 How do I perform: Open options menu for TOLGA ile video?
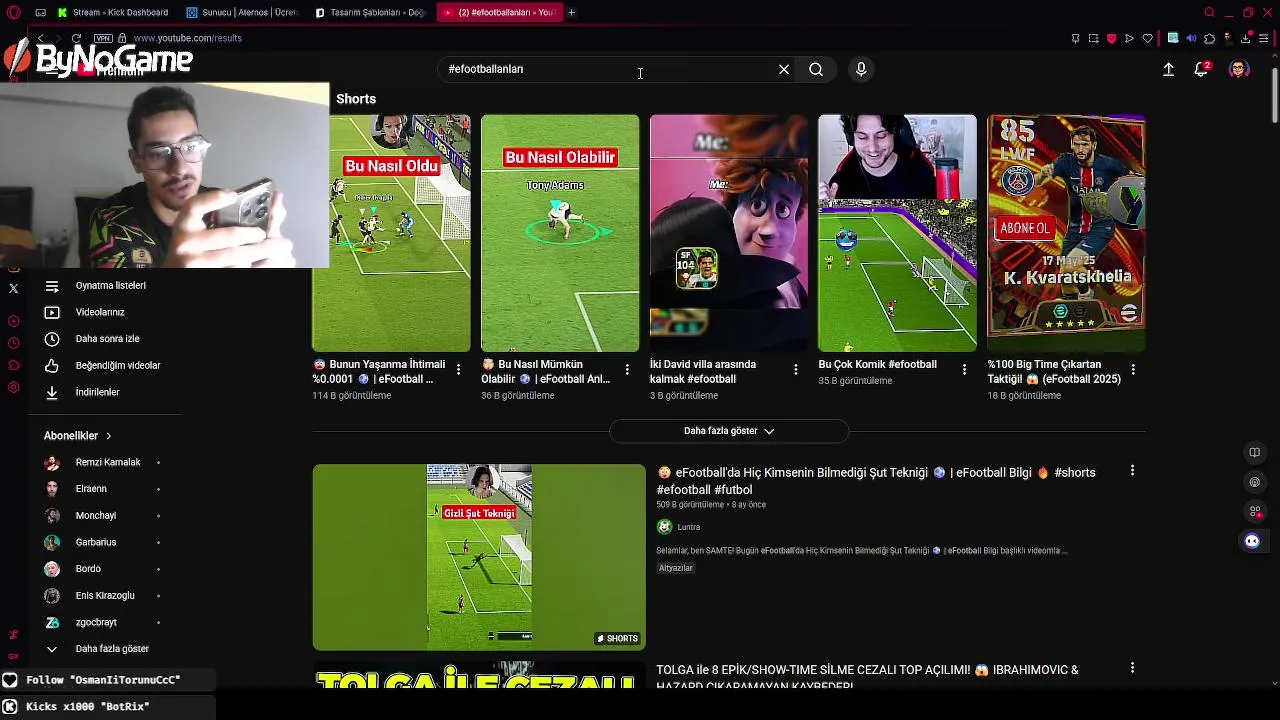[1132, 668]
